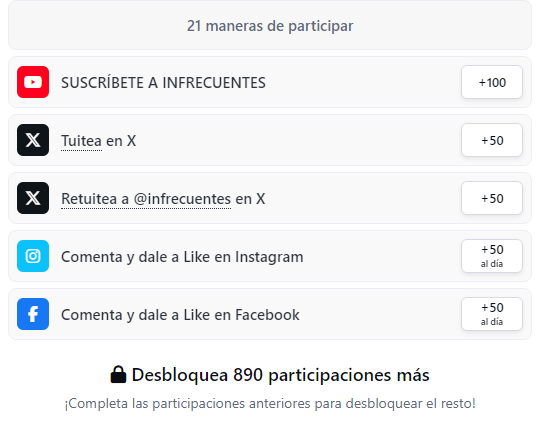Screen dimensions: 540x435
Task: Click the Completa las participaciones anteriores text
Action: click(x=270, y=403)
